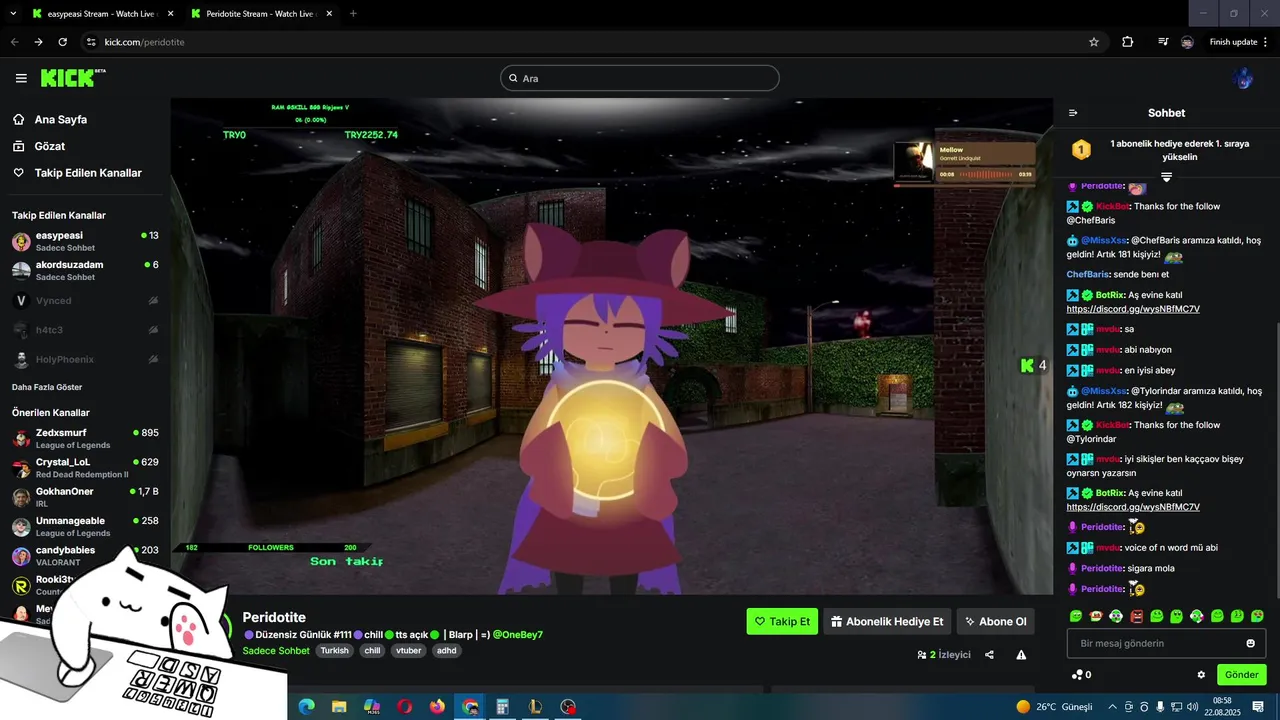Open the Crystal_LoL recommended channel
1280x720 pixels.
pyautogui.click(x=85, y=468)
